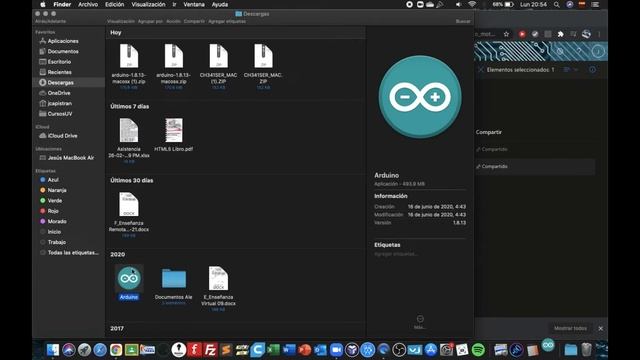Image resolution: width=640 pixels, height=360 pixels.
Task: Open Microsoft Word from the Dock
Action: [289, 350]
